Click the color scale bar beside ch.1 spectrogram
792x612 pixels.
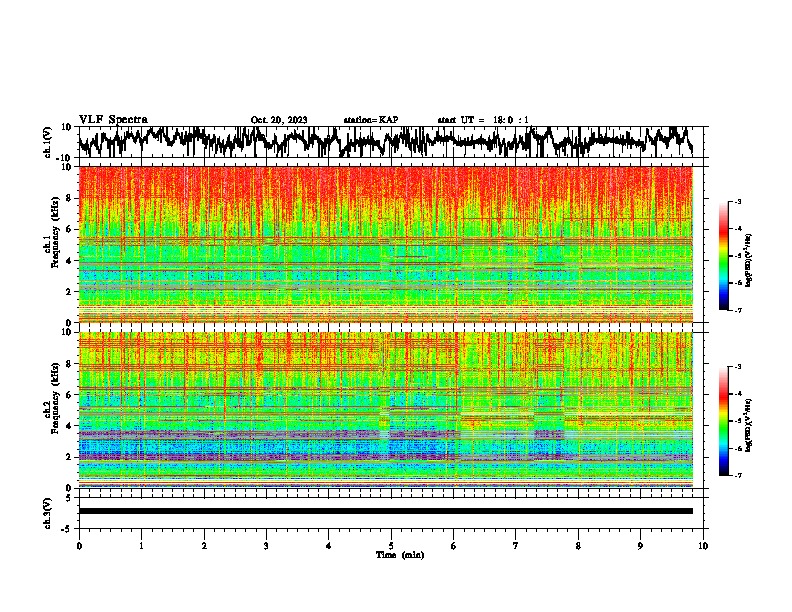point(723,256)
